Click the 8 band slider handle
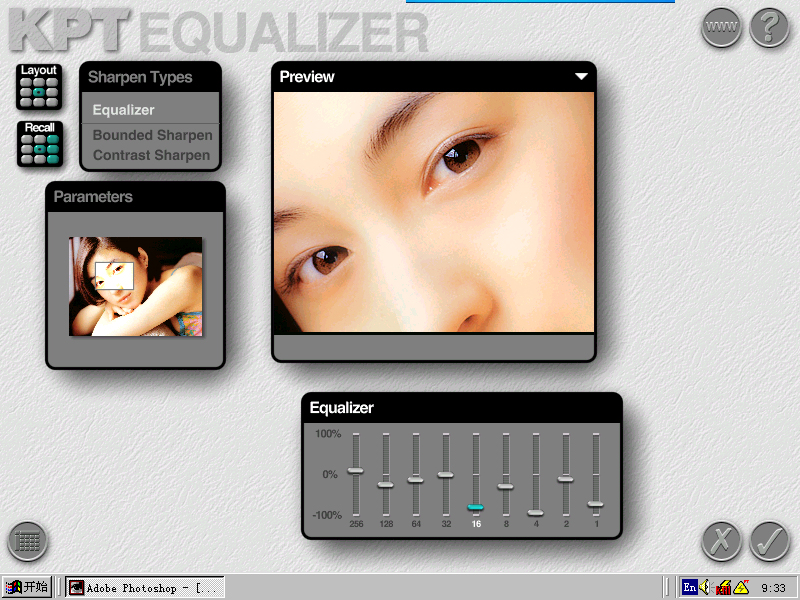 pos(506,486)
